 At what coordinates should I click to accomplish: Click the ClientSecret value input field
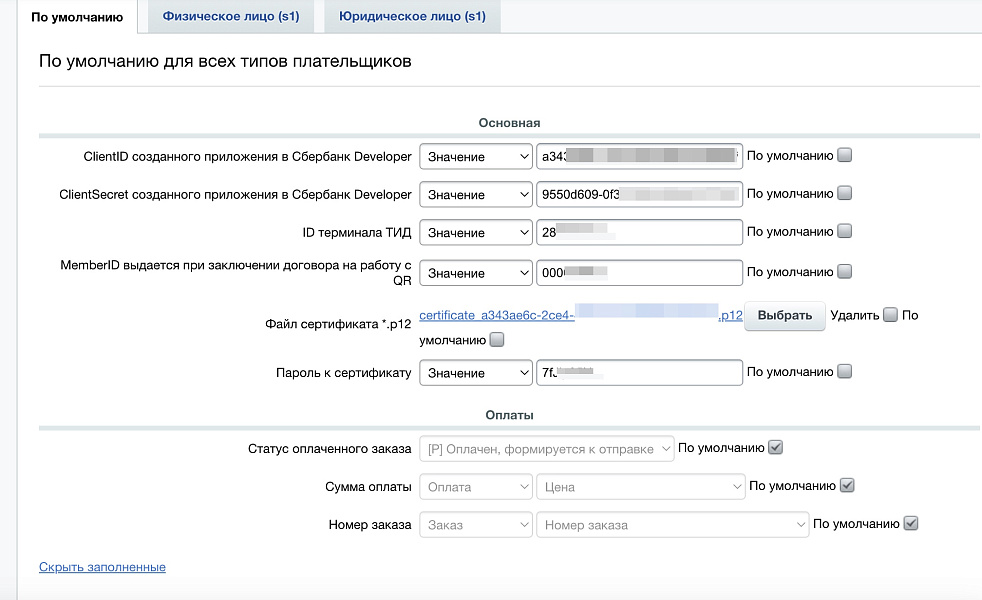click(x=640, y=193)
